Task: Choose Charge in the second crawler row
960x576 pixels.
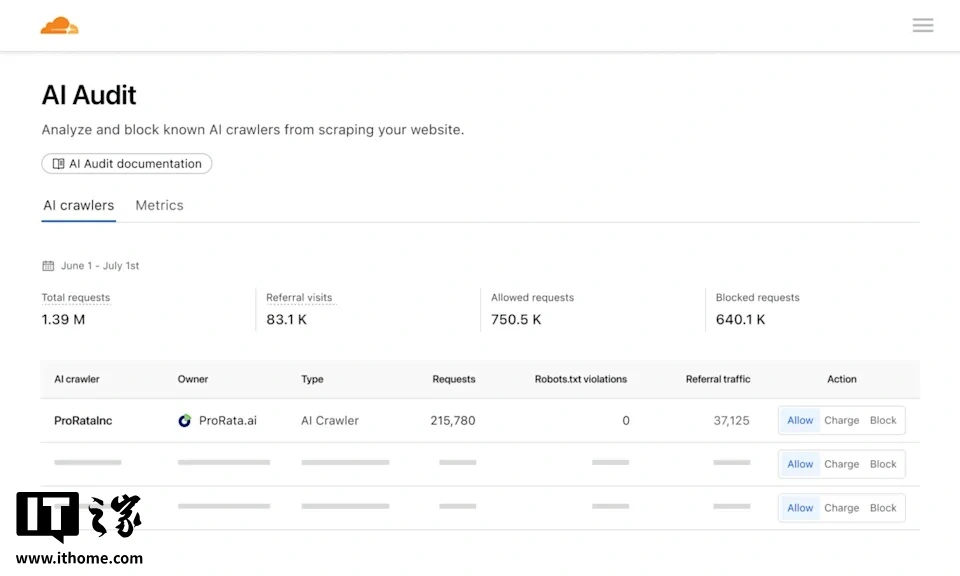Action: (x=841, y=464)
